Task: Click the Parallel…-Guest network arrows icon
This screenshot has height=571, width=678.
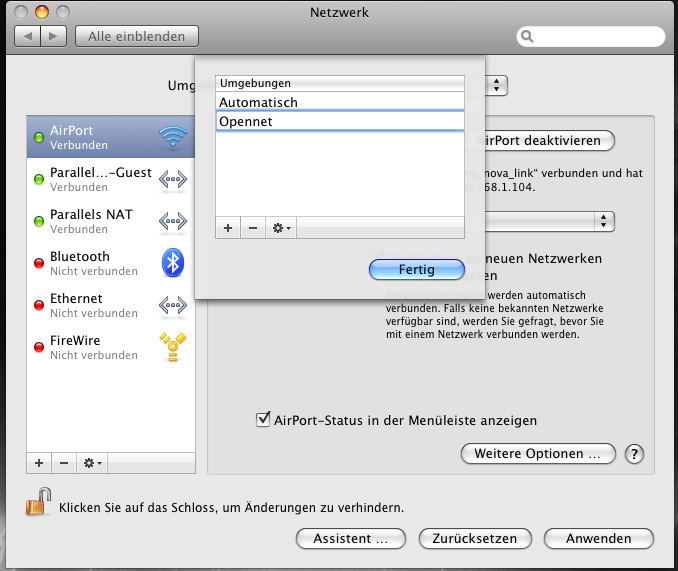Action: 173,179
